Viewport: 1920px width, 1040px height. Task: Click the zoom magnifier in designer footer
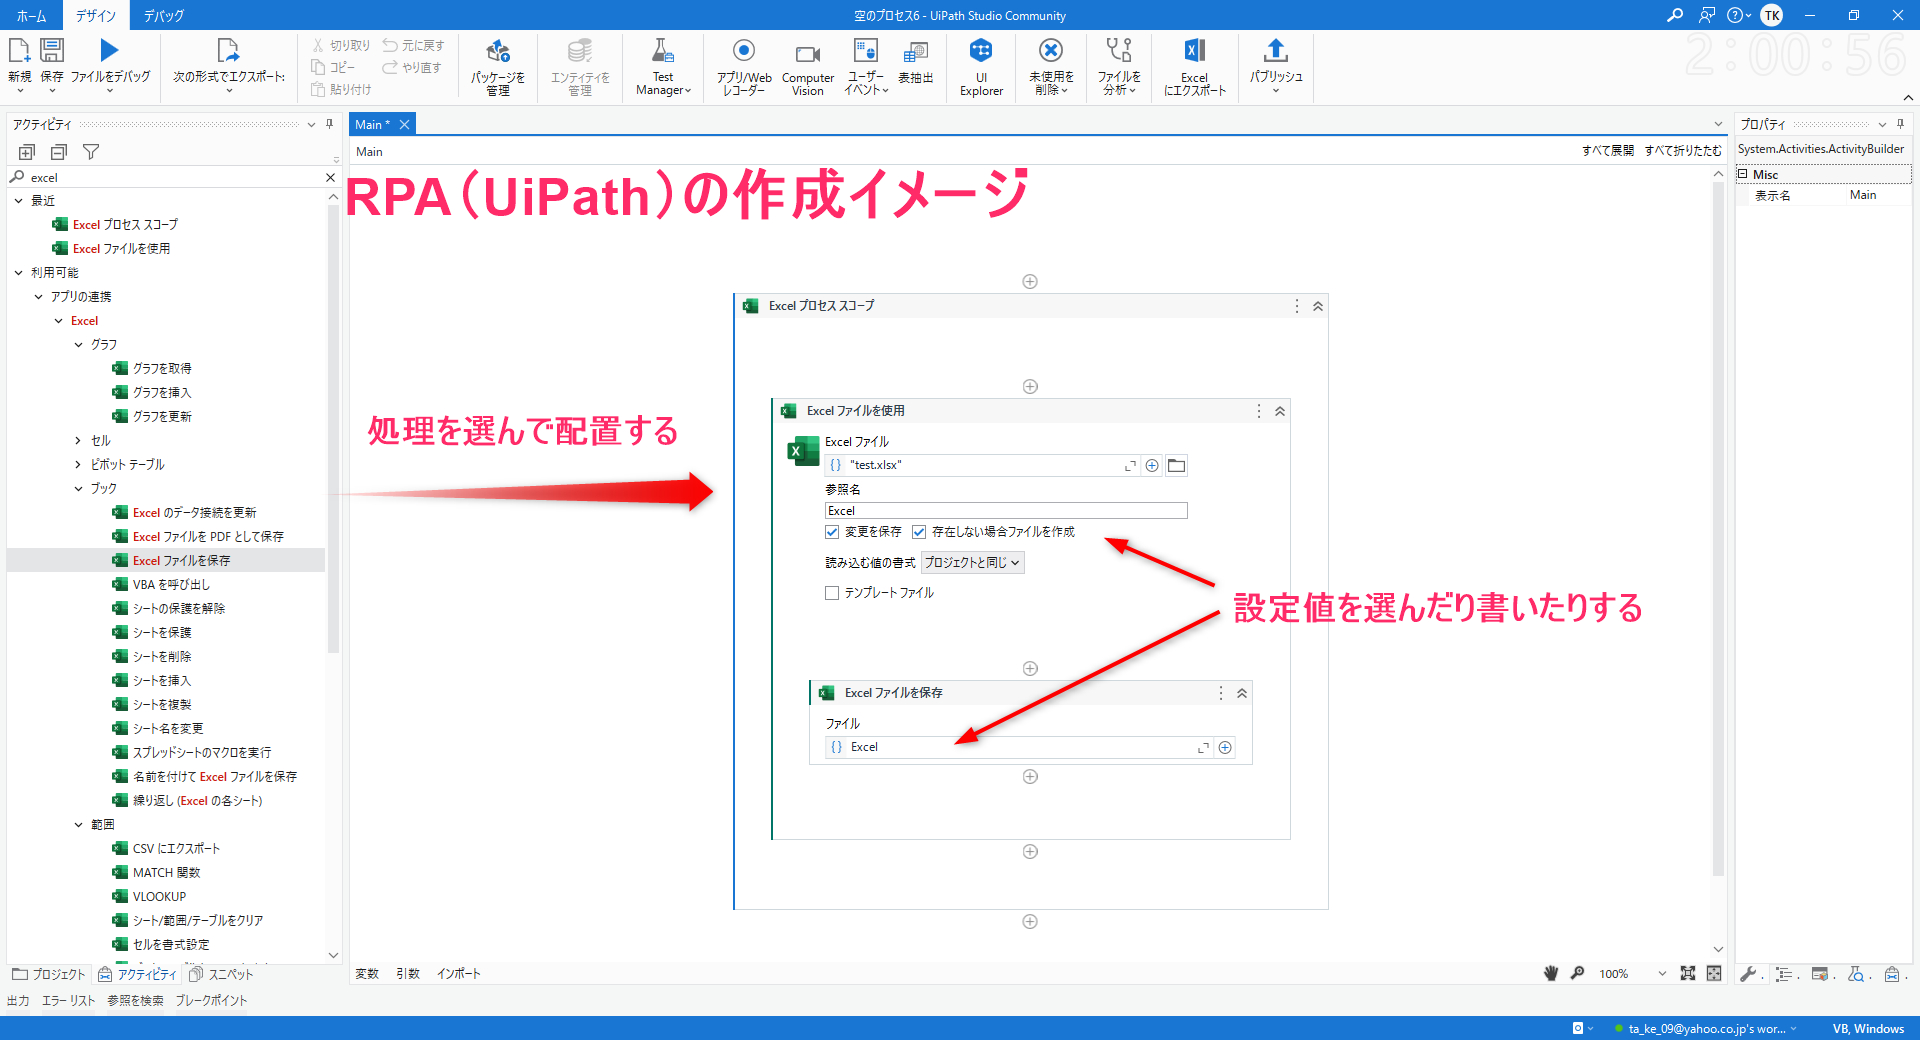1578,973
